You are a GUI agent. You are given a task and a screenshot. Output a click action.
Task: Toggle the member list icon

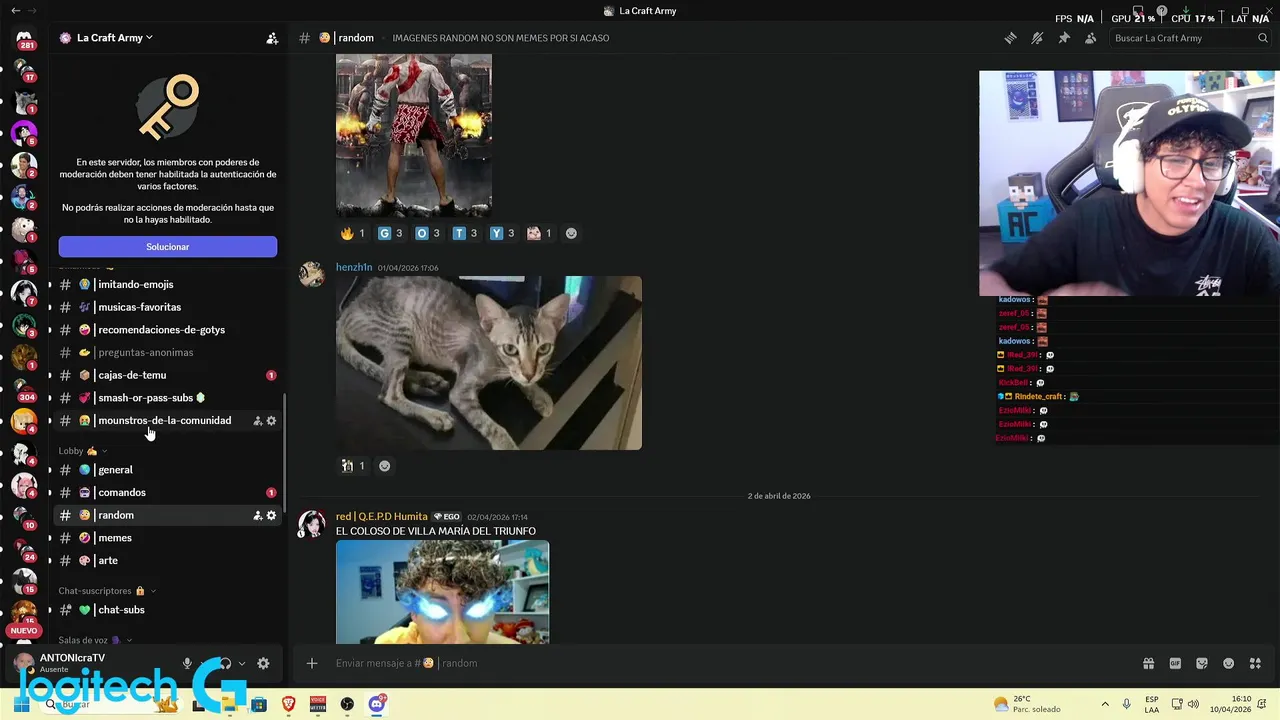click(1090, 38)
